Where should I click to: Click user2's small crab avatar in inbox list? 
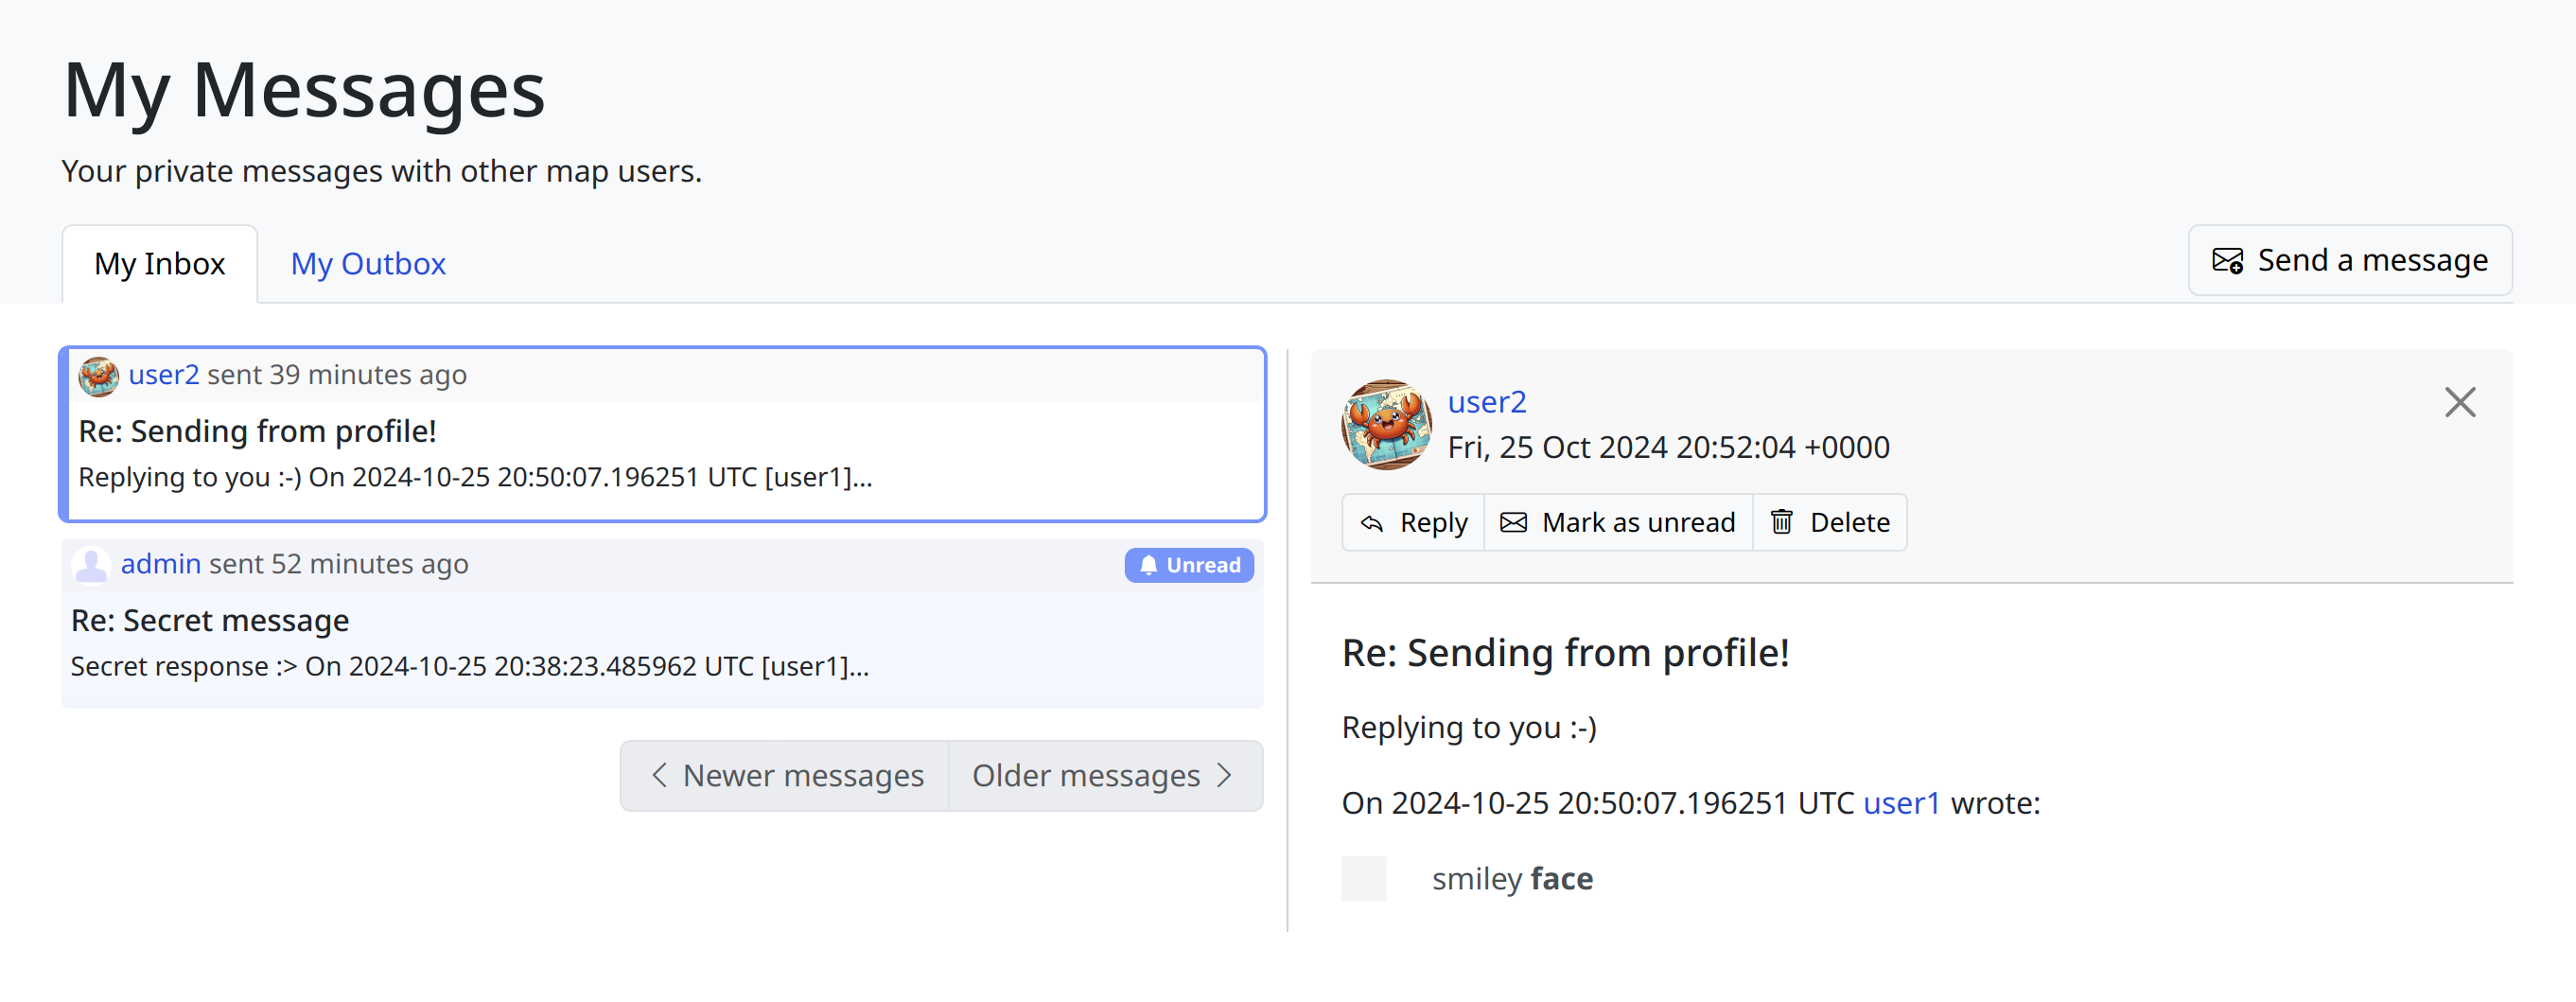click(x=98, y=376)
